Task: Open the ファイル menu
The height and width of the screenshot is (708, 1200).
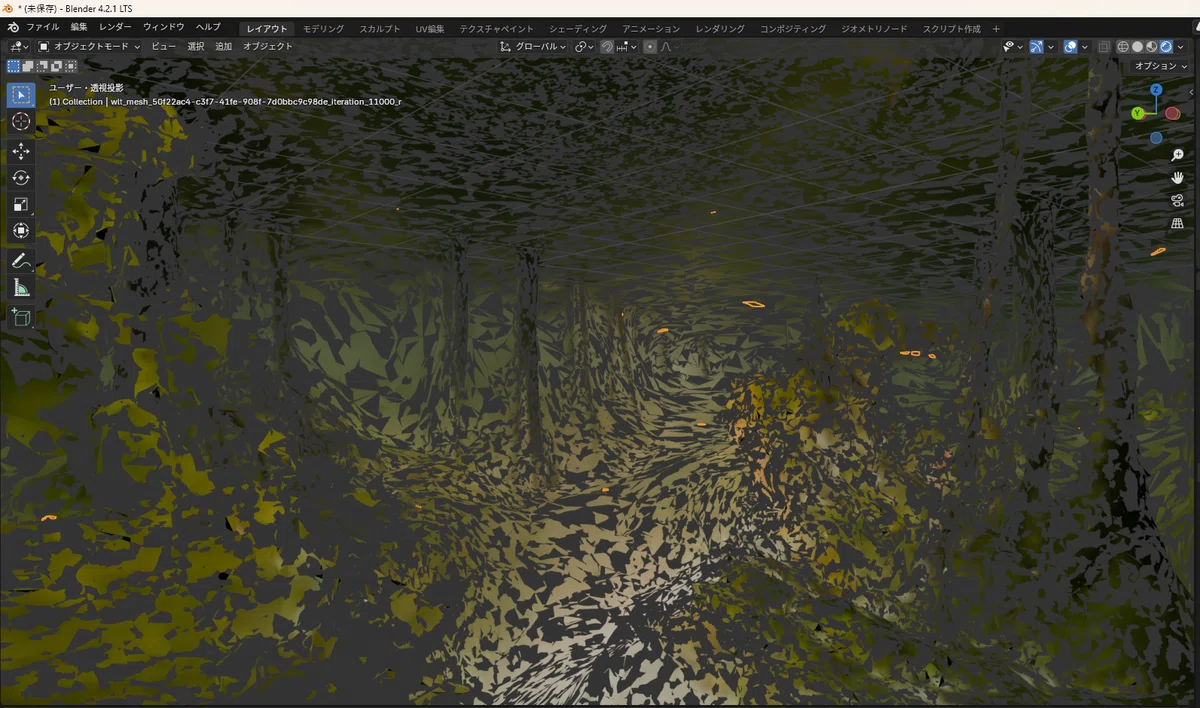Action: (42, 28)
